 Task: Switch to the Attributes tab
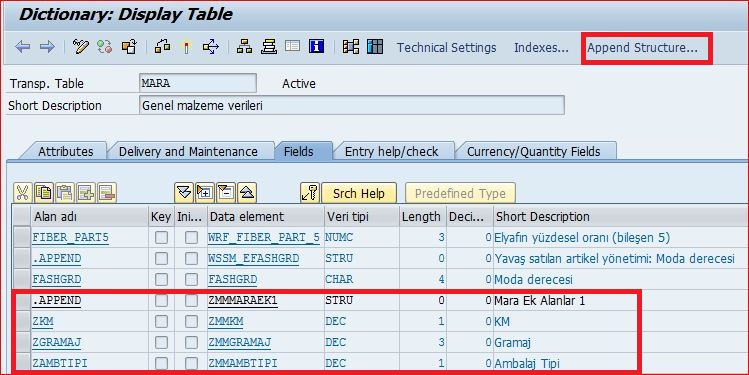click(x=65, y=151)
